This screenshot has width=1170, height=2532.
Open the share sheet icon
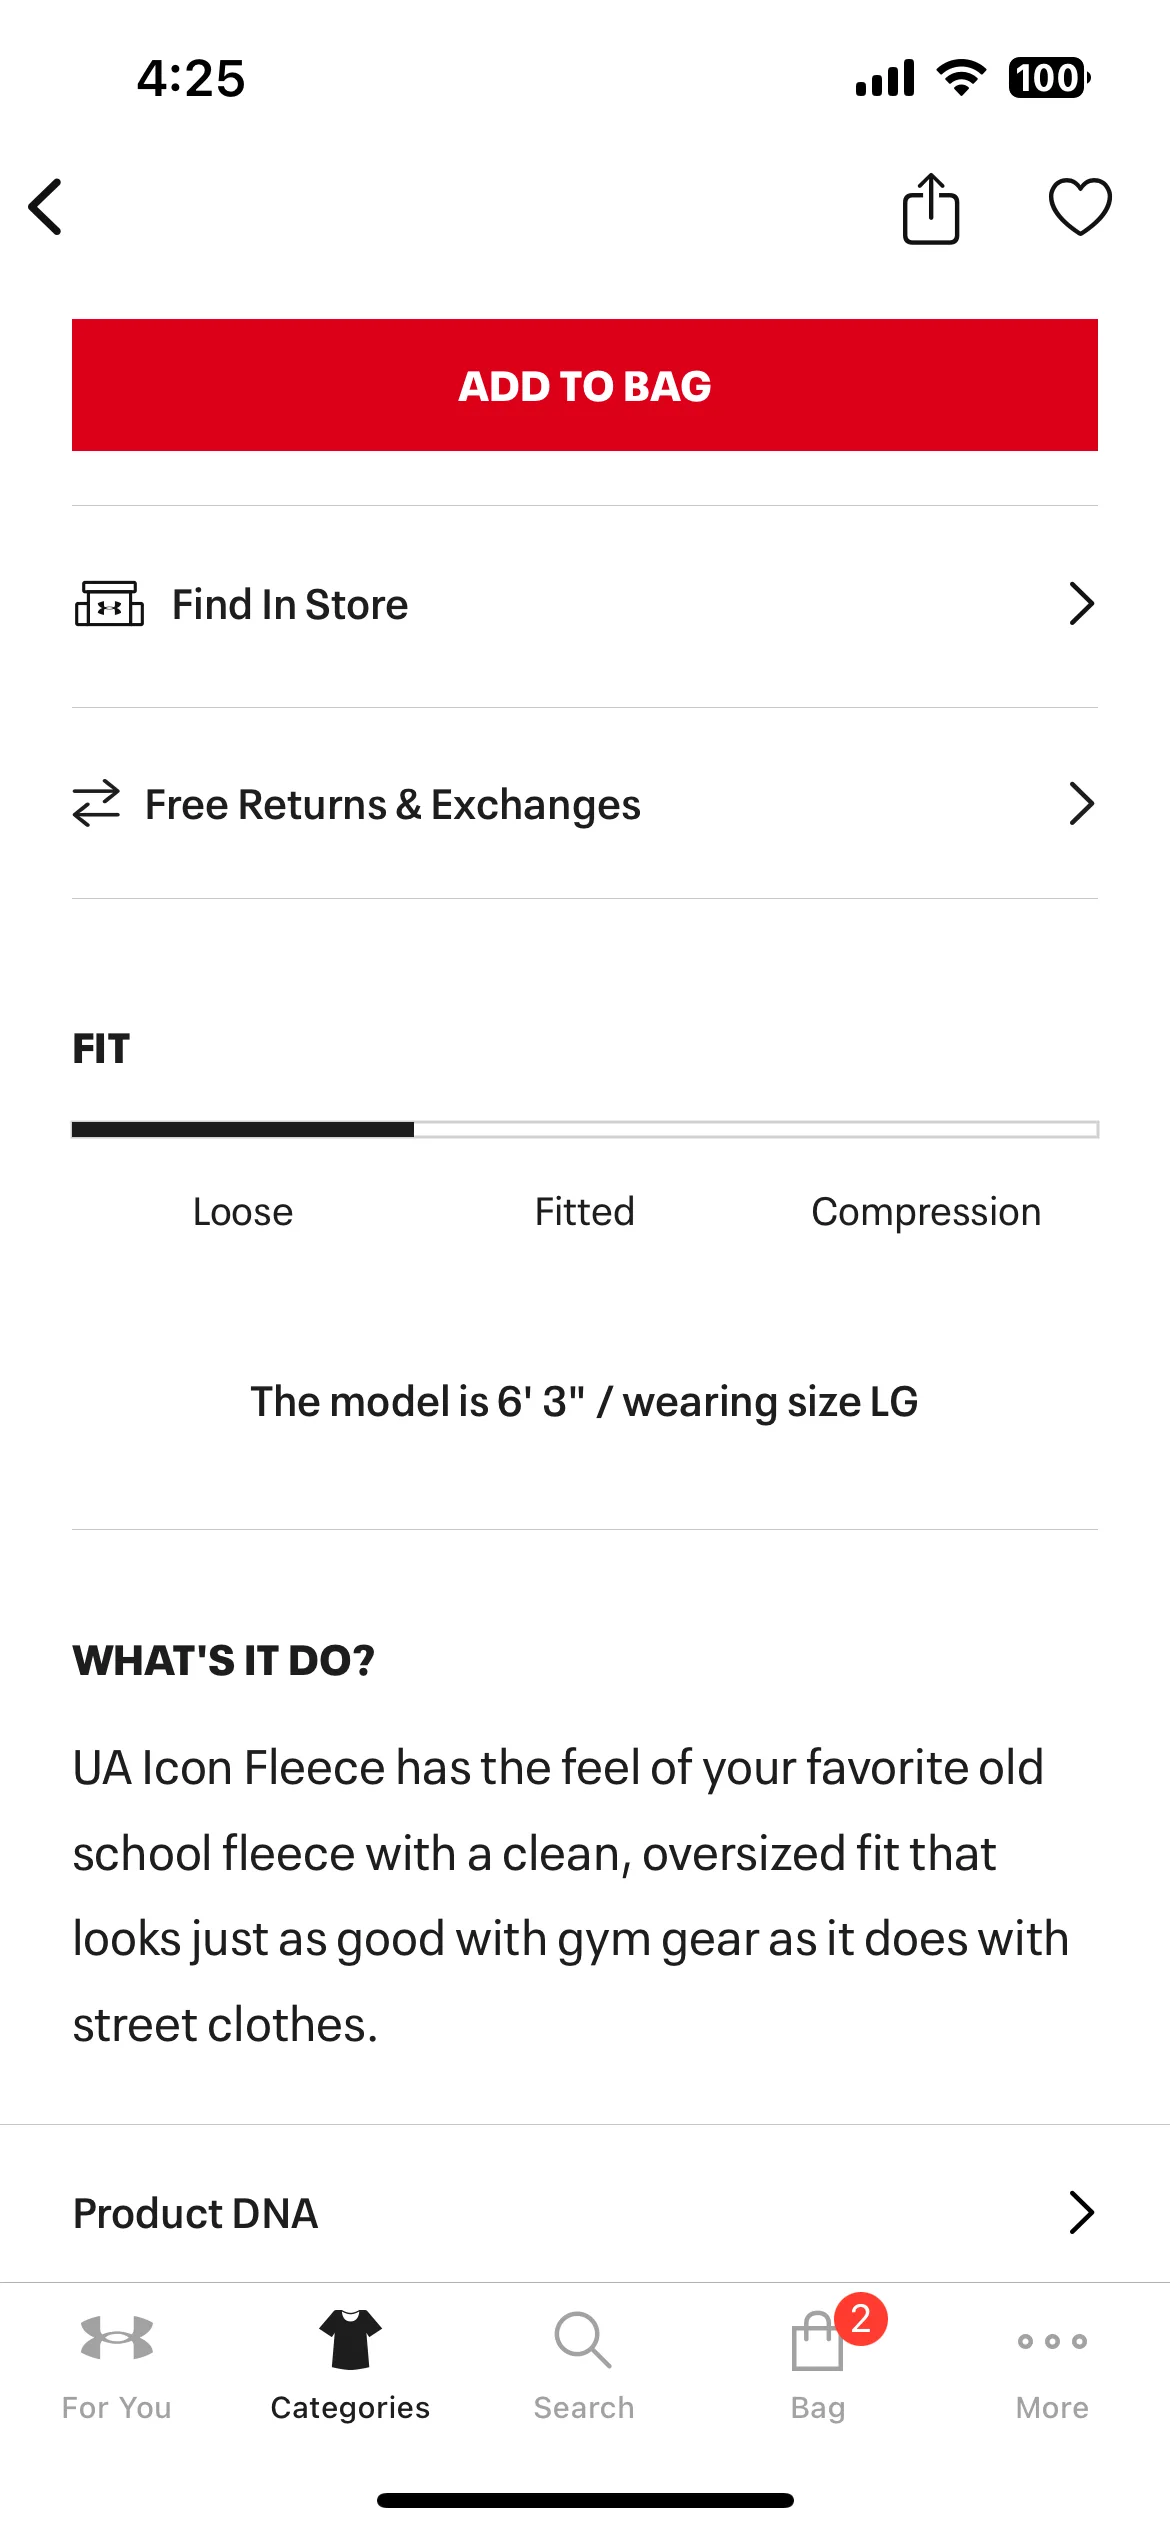tap(931, 208)
